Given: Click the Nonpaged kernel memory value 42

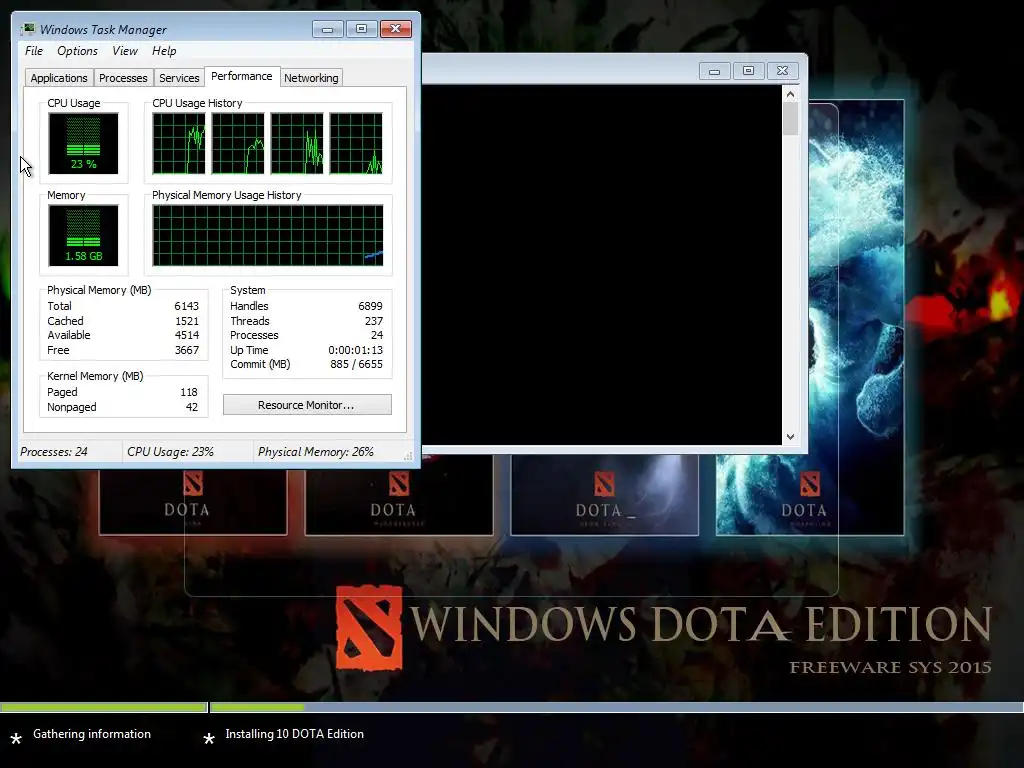Looking at the screenshot, I should (x=191, y=407).
